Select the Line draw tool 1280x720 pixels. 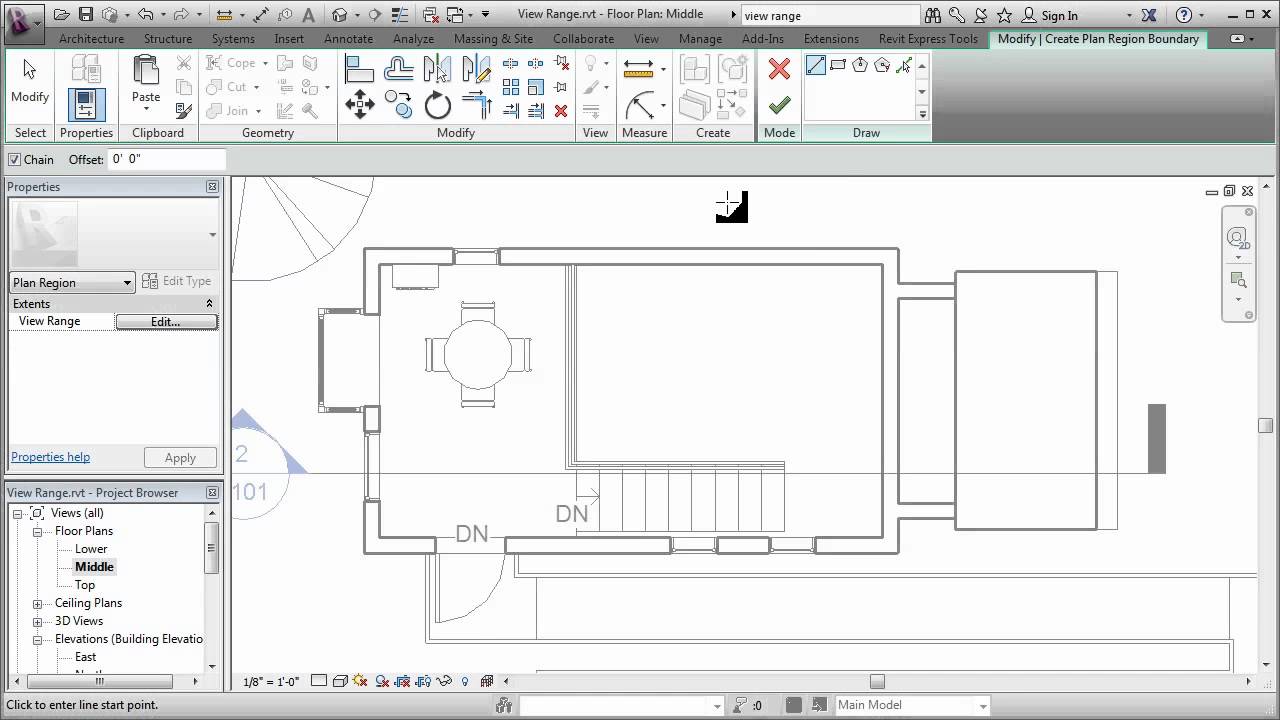(x=816, y=66)
